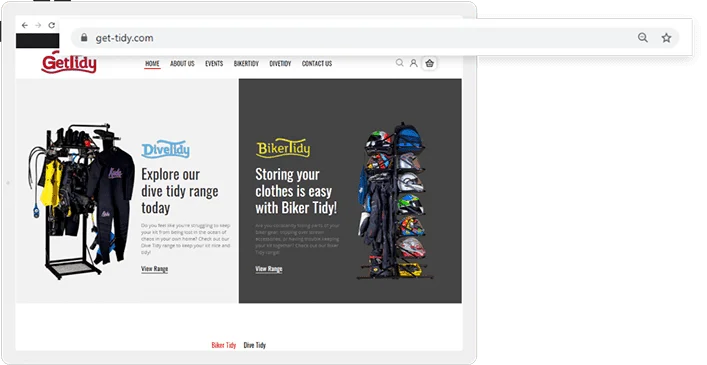Select the HOME menu item
The image size is (707, 365).
point(152,64)
